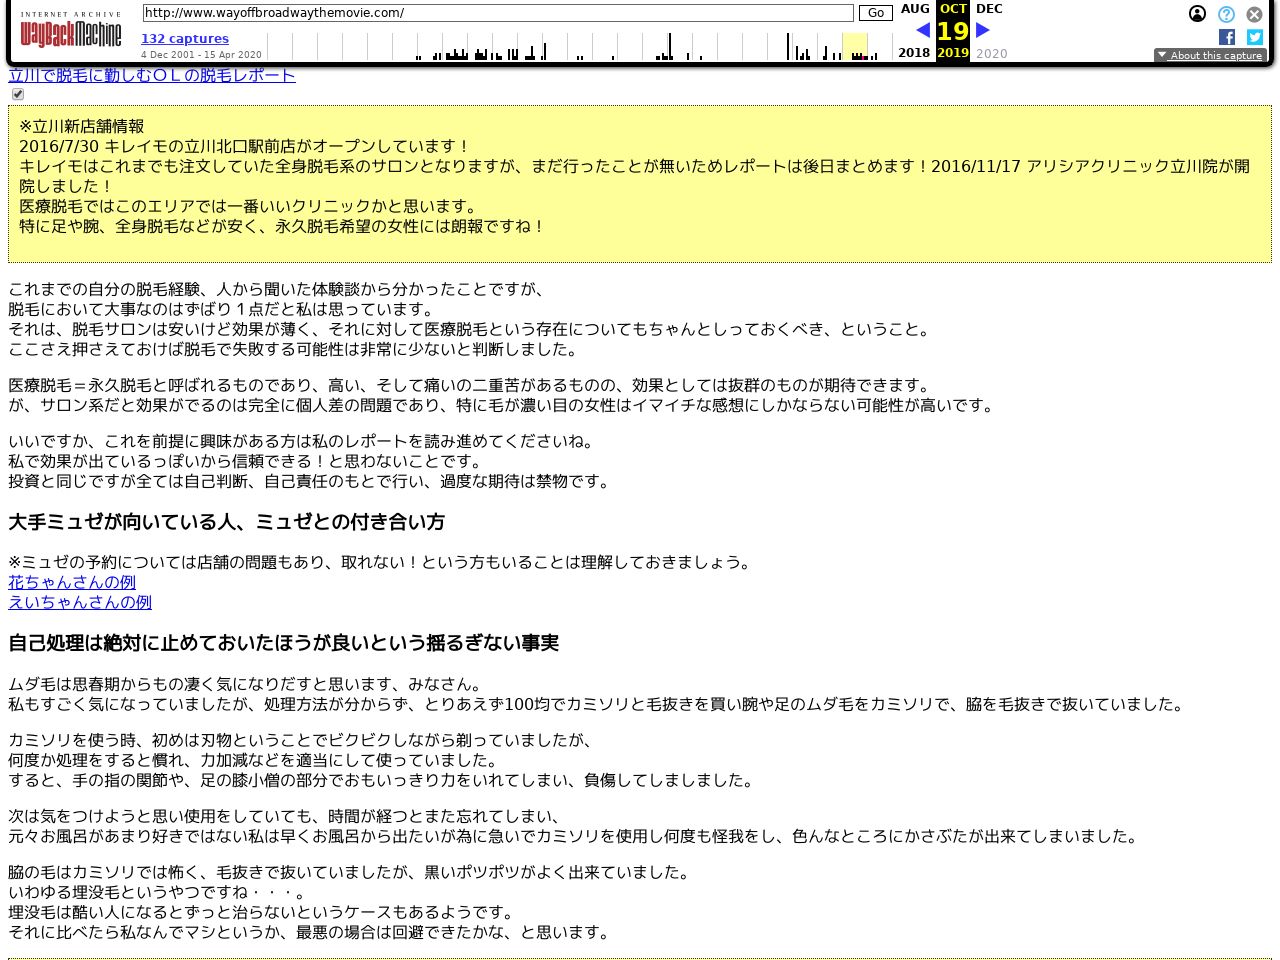Screen dimensions: 1280x960
Task: Click the Wayback URL input field
Action: (x=497, y=13)
